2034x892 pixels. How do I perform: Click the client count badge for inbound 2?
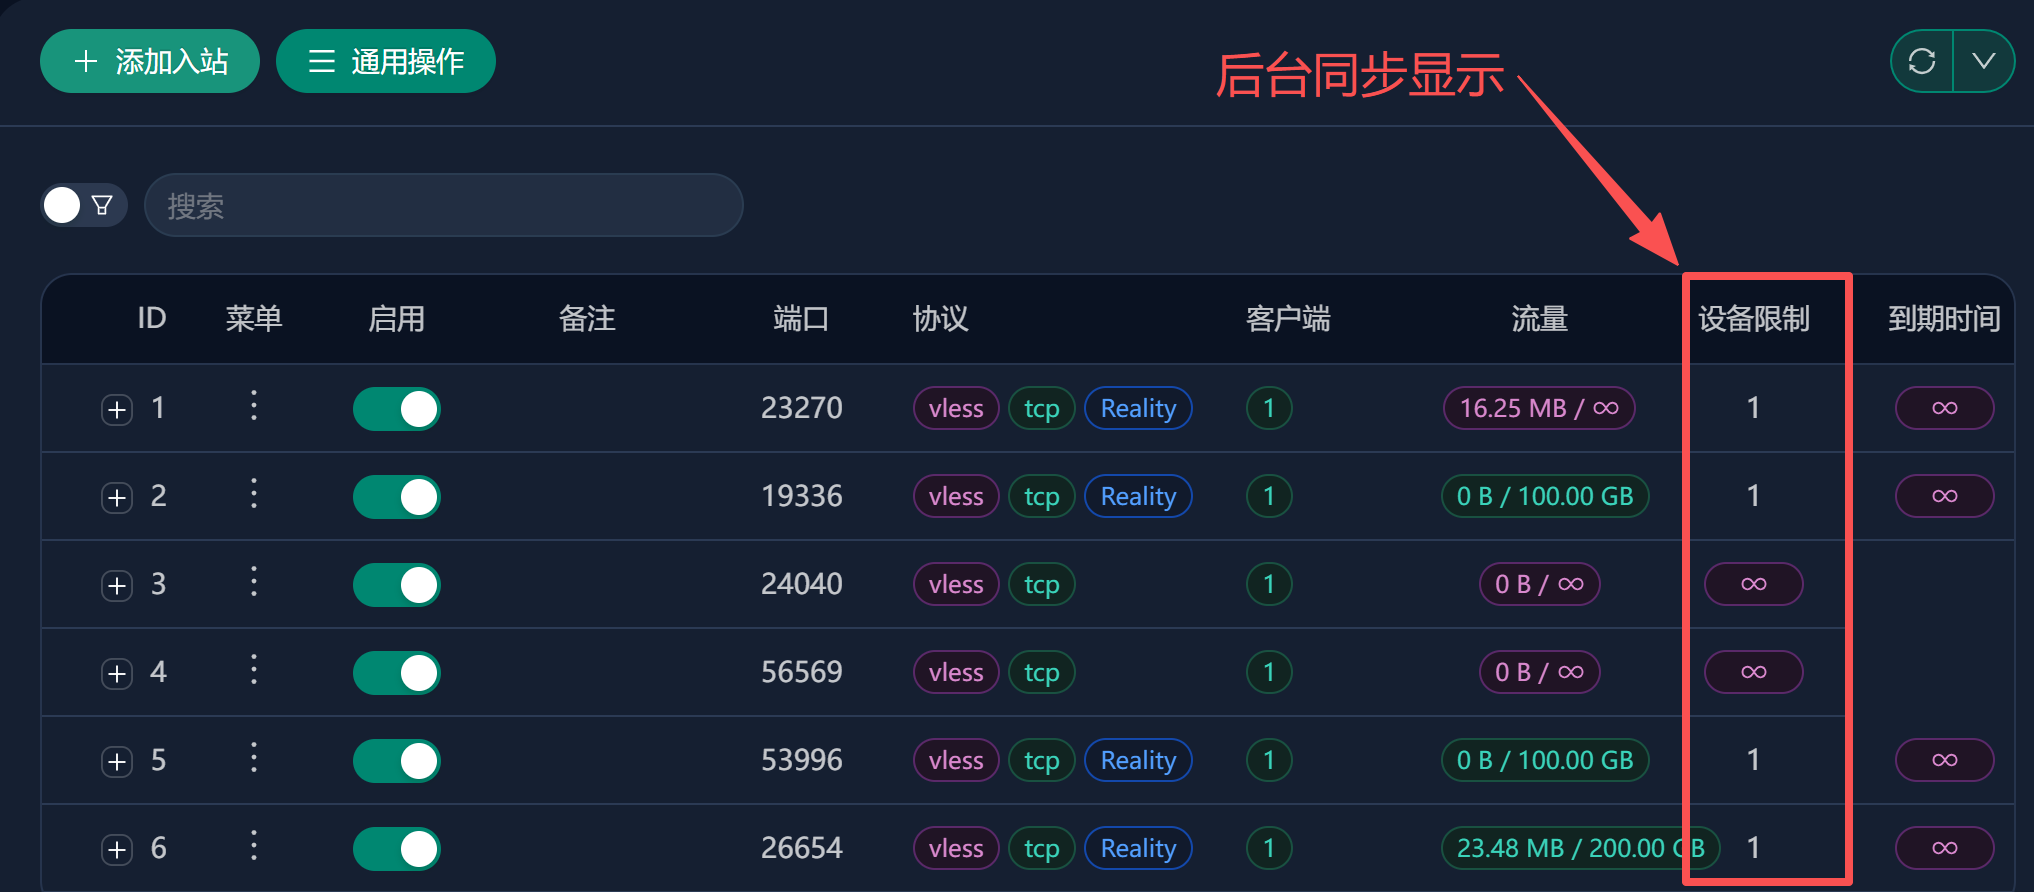pos(1269,496)
